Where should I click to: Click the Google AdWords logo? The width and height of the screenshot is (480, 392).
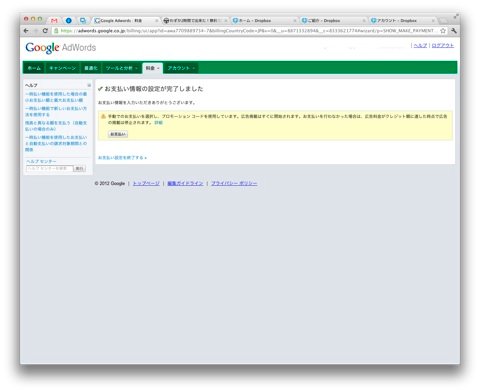(61, 48)
